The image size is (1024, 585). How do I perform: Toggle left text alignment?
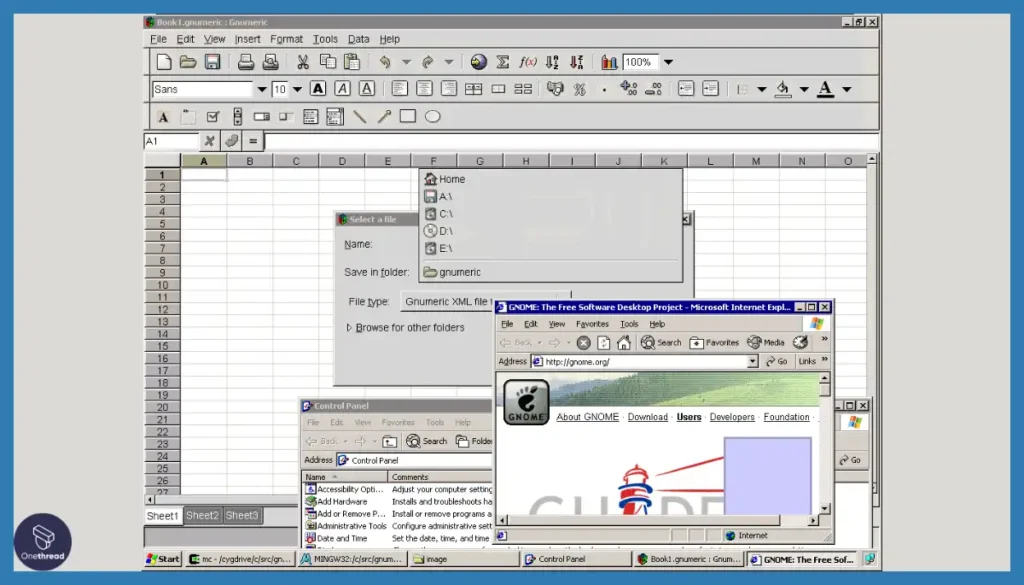tap(400, 89)
